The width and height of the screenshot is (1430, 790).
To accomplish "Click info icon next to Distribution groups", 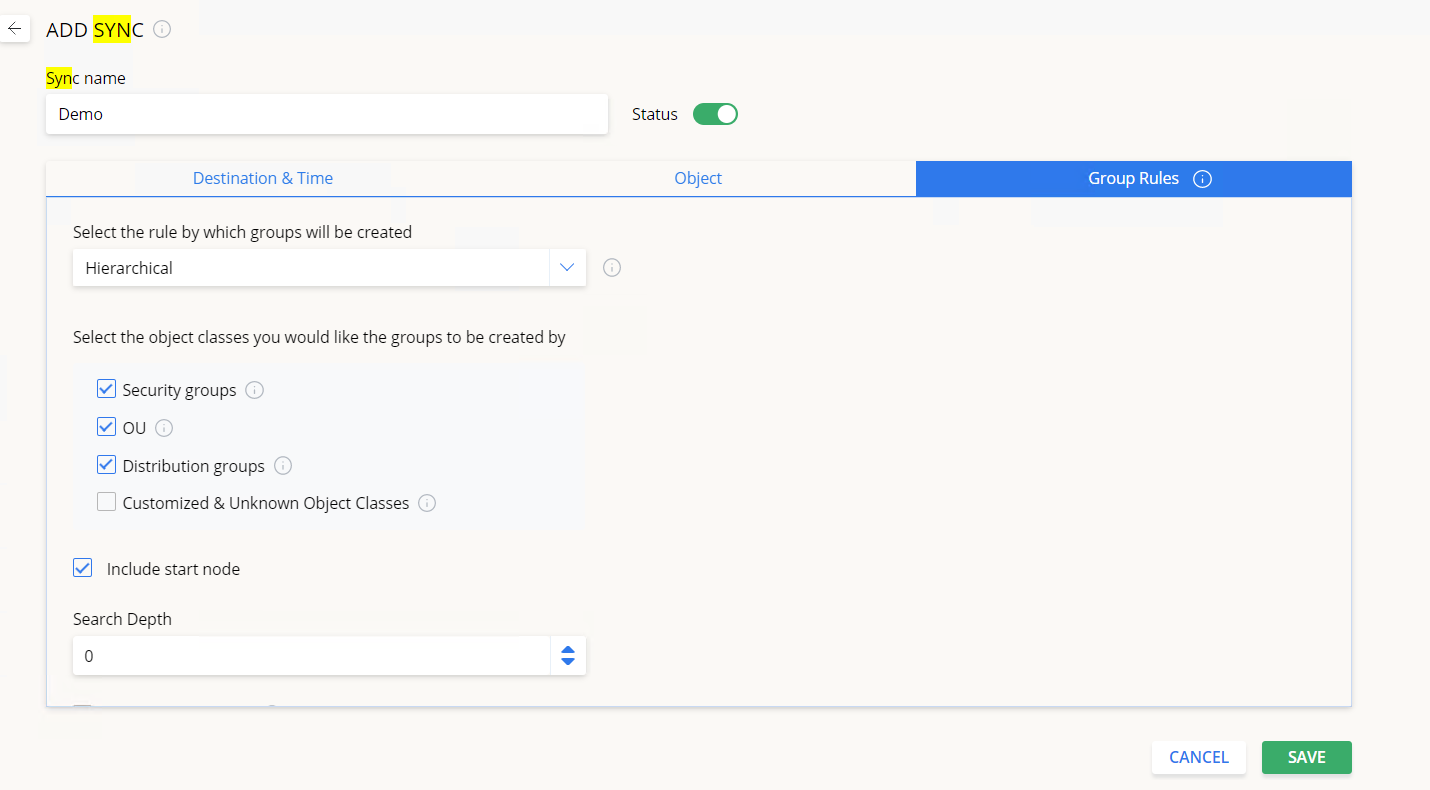I will pyautogui.click(x=283, y=466).
